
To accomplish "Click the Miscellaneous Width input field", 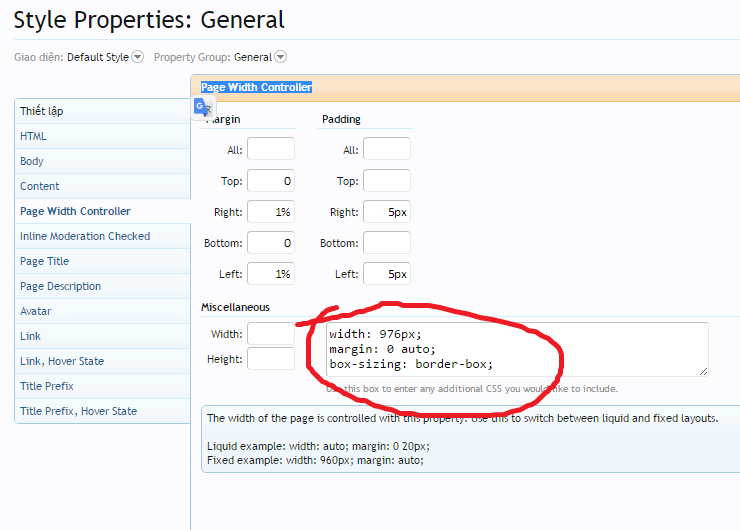I will [271, 334].
